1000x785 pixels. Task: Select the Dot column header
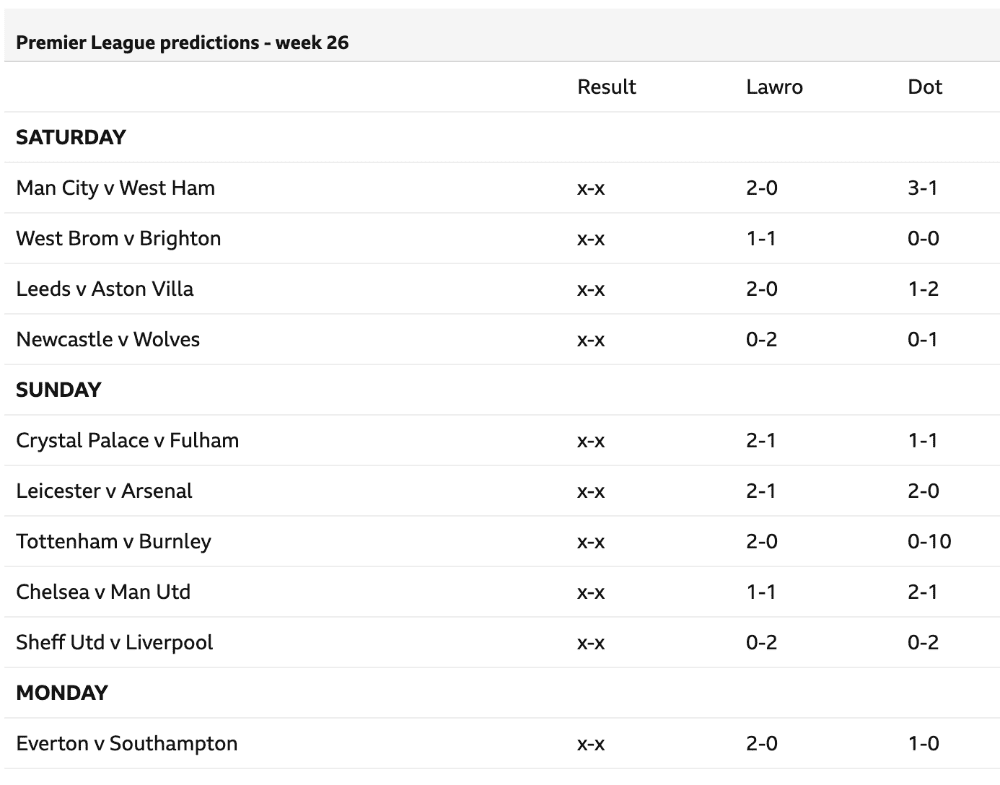click(925, 87)
